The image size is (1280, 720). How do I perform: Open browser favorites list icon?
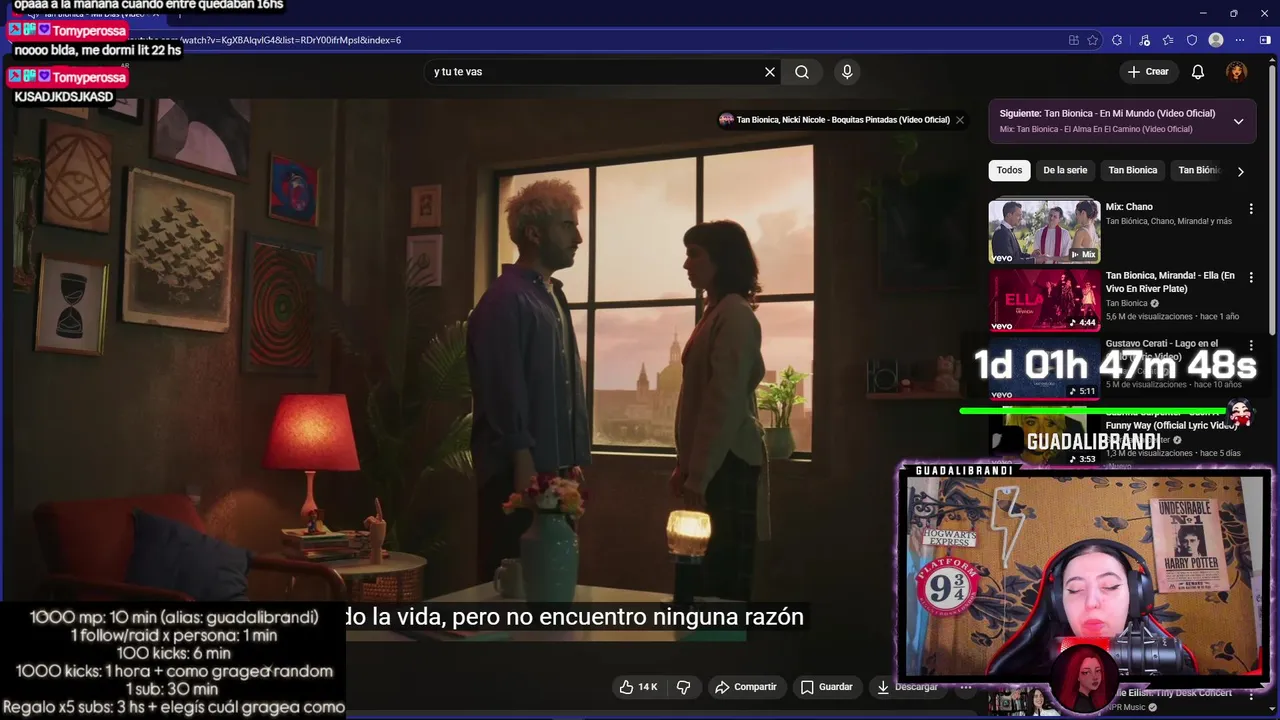[x=1168, y=40]
